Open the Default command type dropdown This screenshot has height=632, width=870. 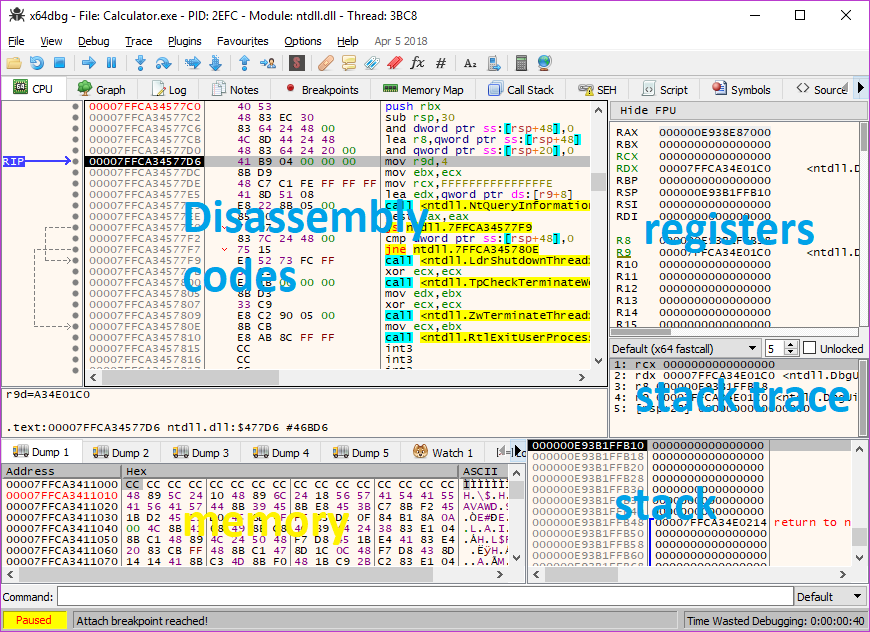pyautogui.click(x=828, y=597)
